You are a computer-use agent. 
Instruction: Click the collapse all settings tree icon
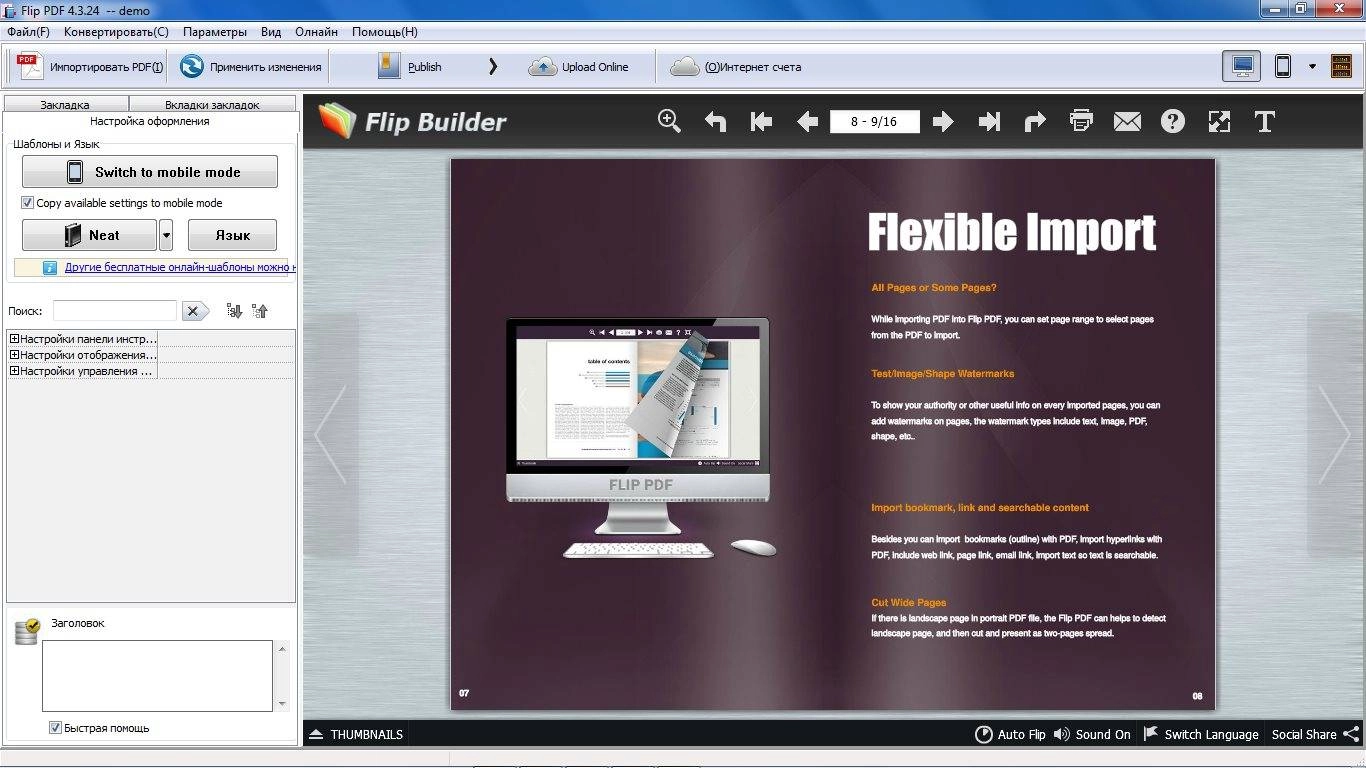260,311
